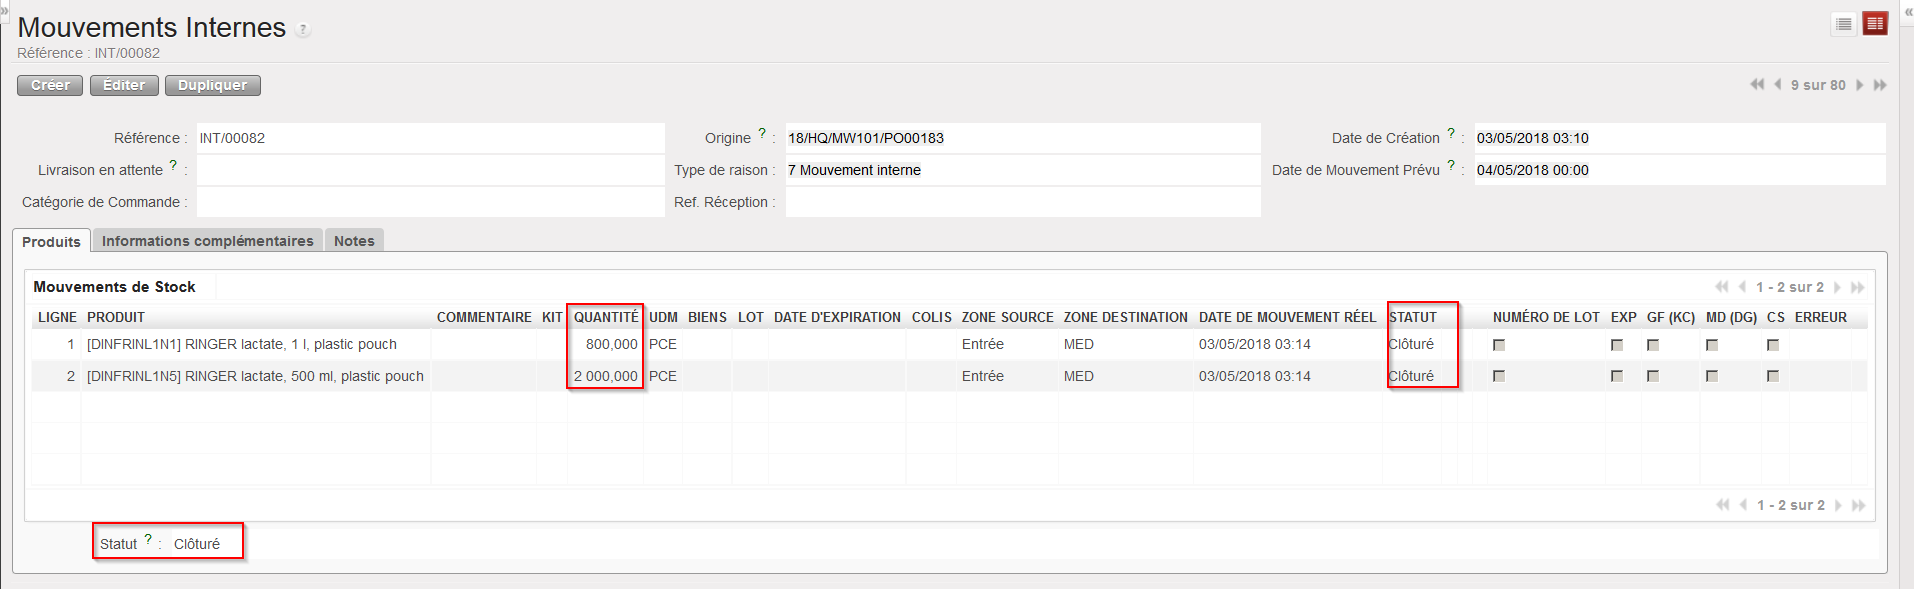Click the help question mark next to Origine
The image size is (1914, 589).
point(762,134)
